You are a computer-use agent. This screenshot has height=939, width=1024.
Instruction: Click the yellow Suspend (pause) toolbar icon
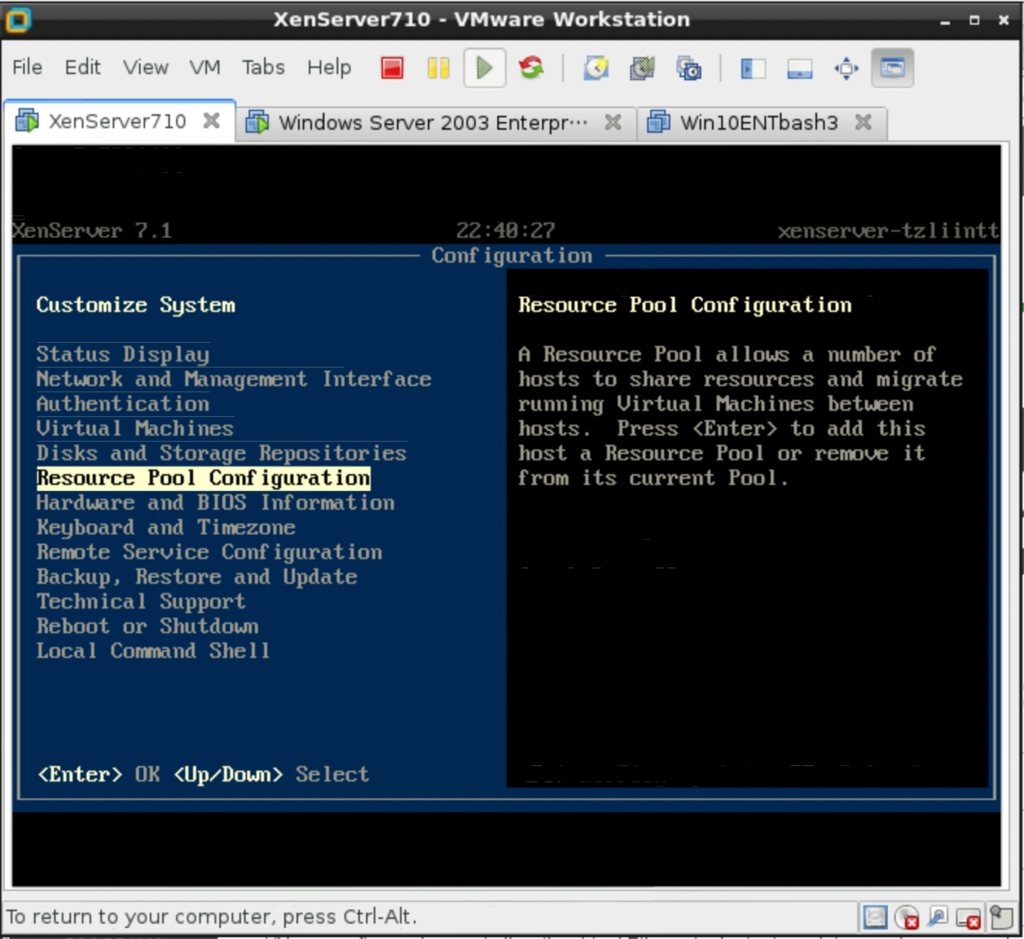click(438, 67)
